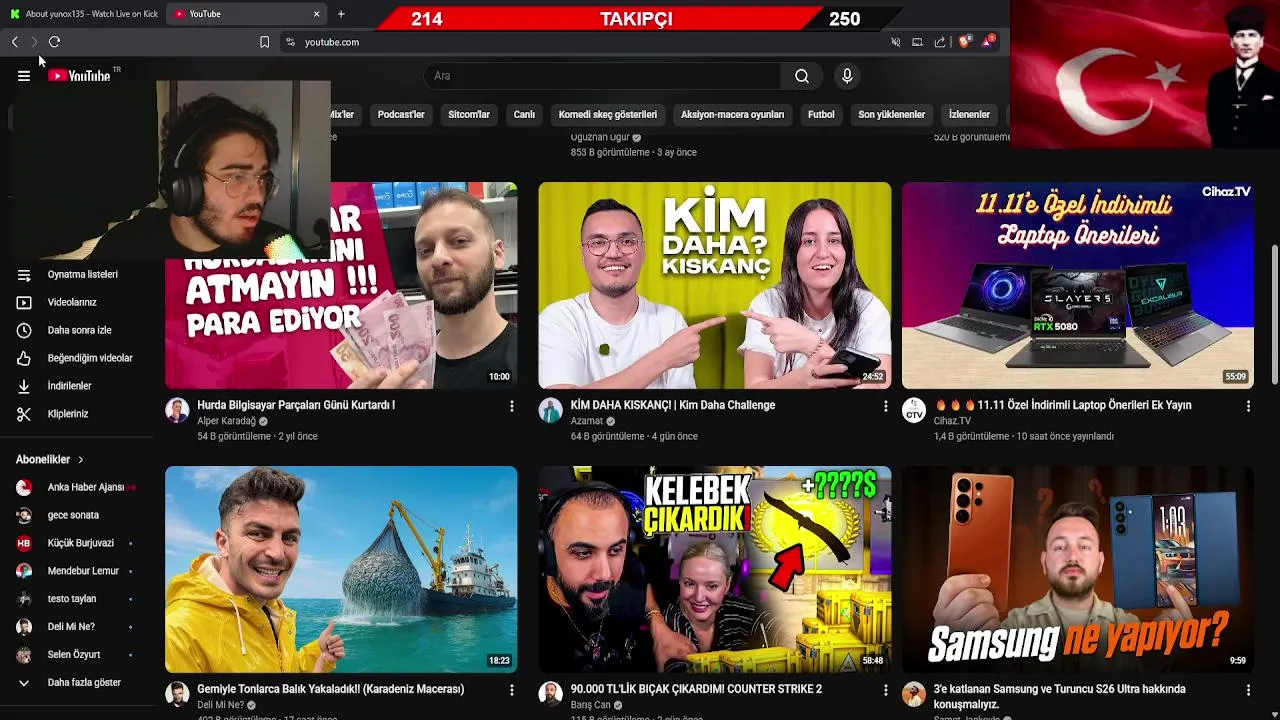
Task: Click the page vertical scrollbar
Action: (1274, 315)
